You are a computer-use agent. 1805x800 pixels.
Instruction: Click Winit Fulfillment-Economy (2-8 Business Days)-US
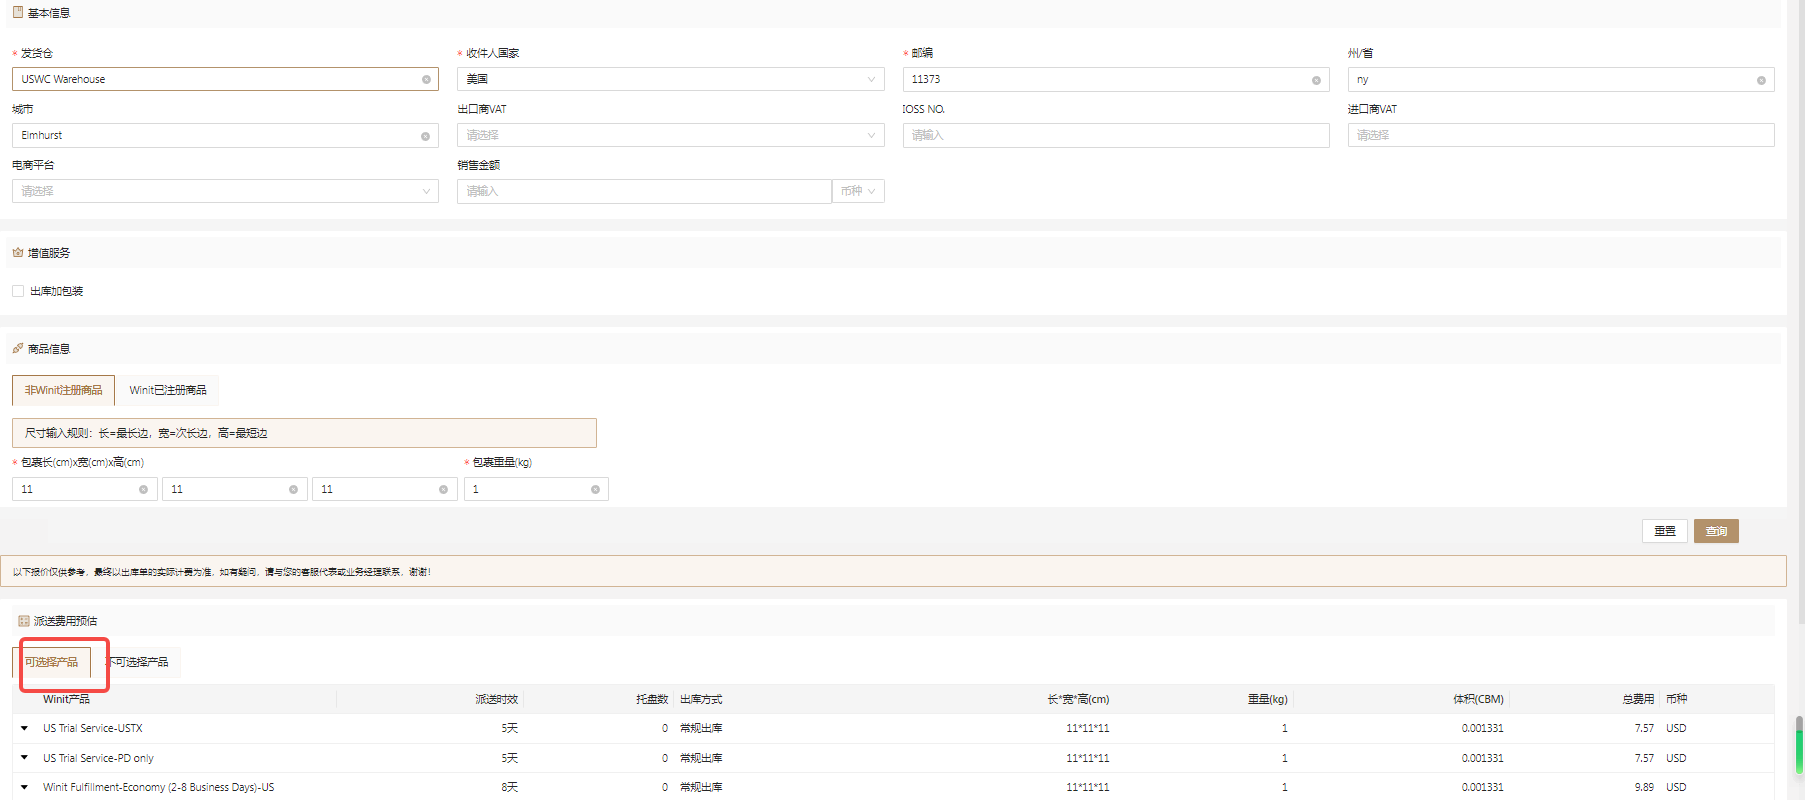(158, 787)
